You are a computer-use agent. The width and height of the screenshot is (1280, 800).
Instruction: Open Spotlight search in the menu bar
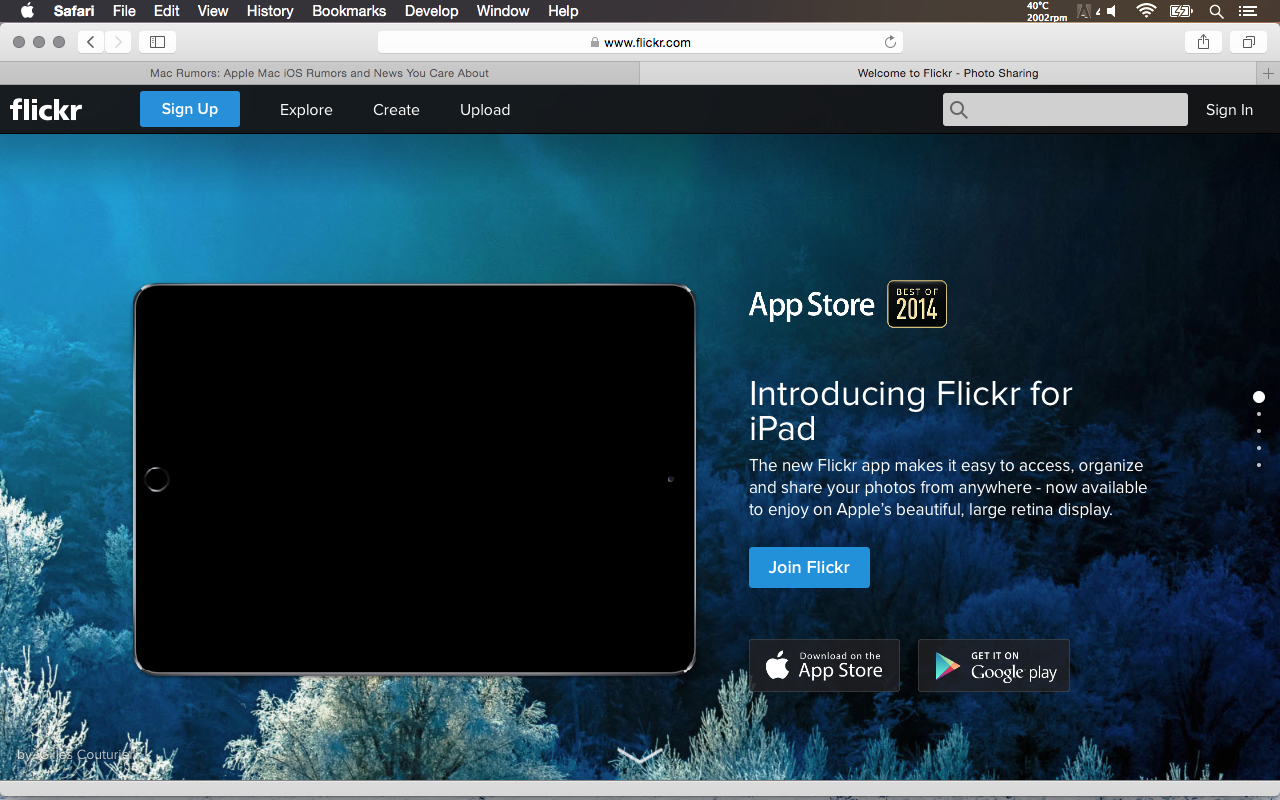[x=1216, y=11]
